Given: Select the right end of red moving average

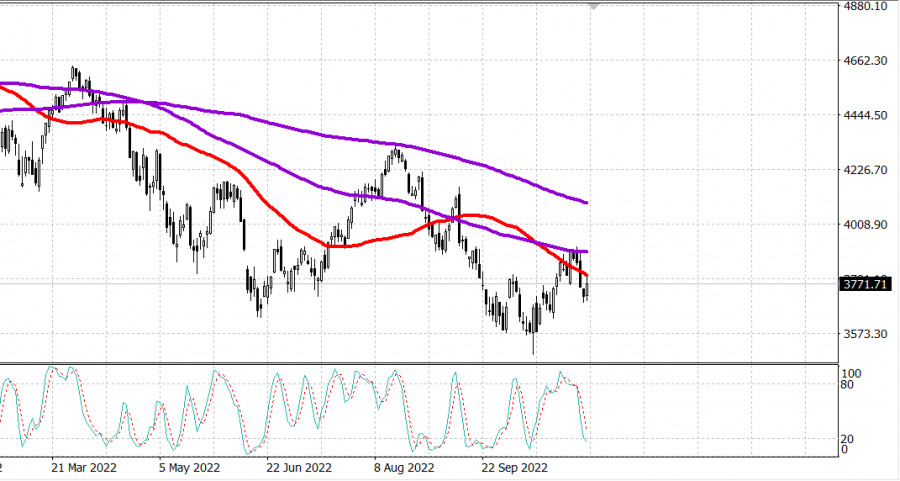Looking at the screenshot, I should [x=587, y=275].
